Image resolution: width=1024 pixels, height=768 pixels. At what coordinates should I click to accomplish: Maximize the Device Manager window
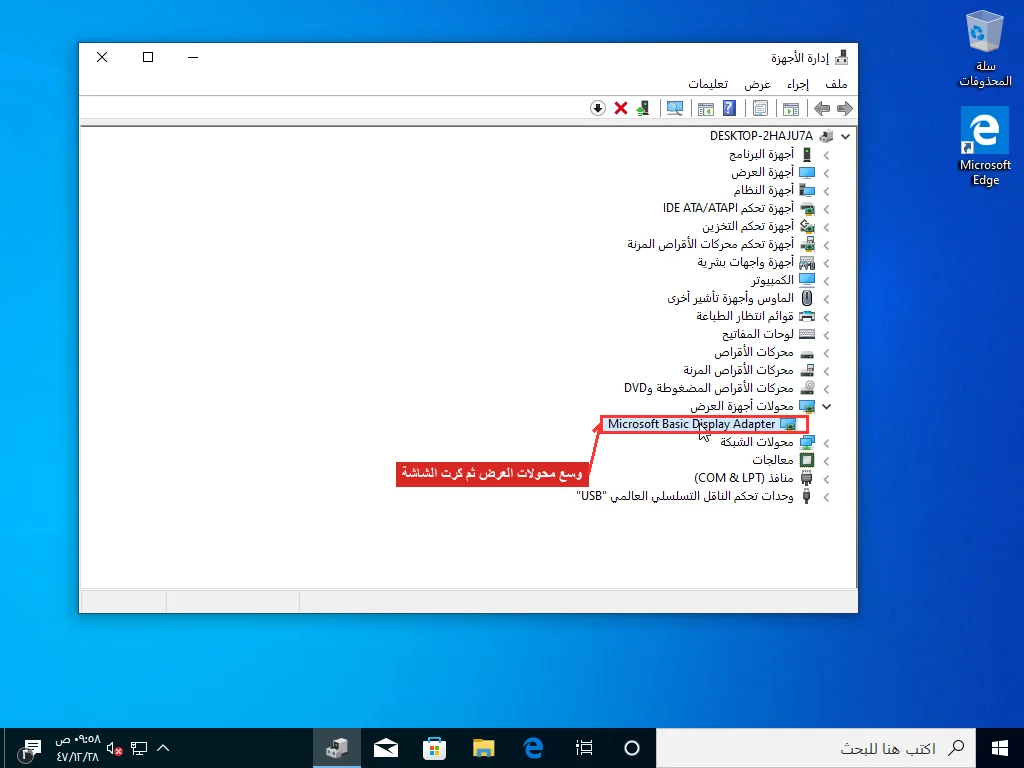(x=148, y=57)
